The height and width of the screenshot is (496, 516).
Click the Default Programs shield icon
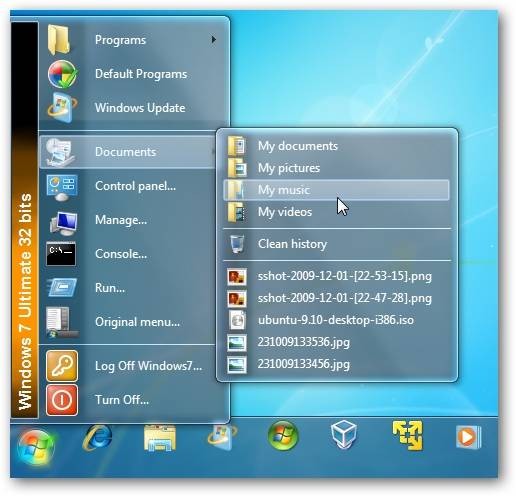click(x=62, y=74)
